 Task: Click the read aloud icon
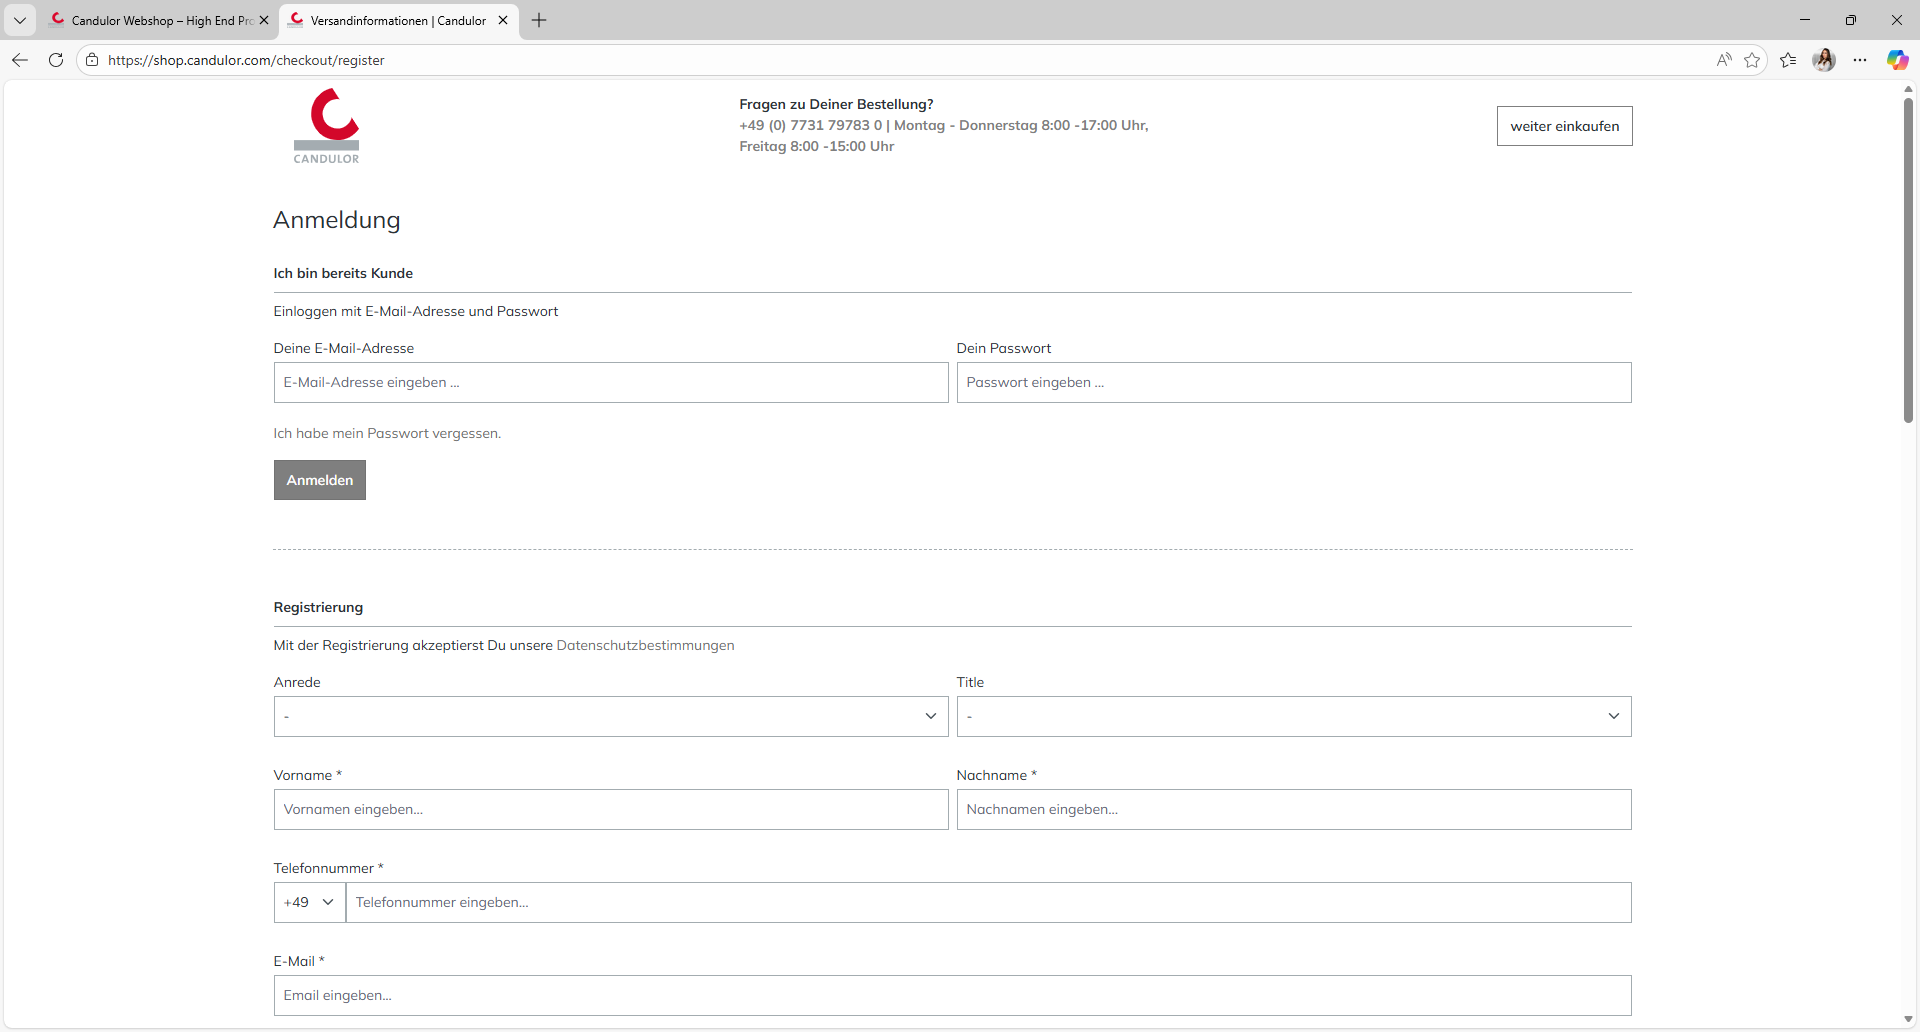click(x=1724, y=60)
